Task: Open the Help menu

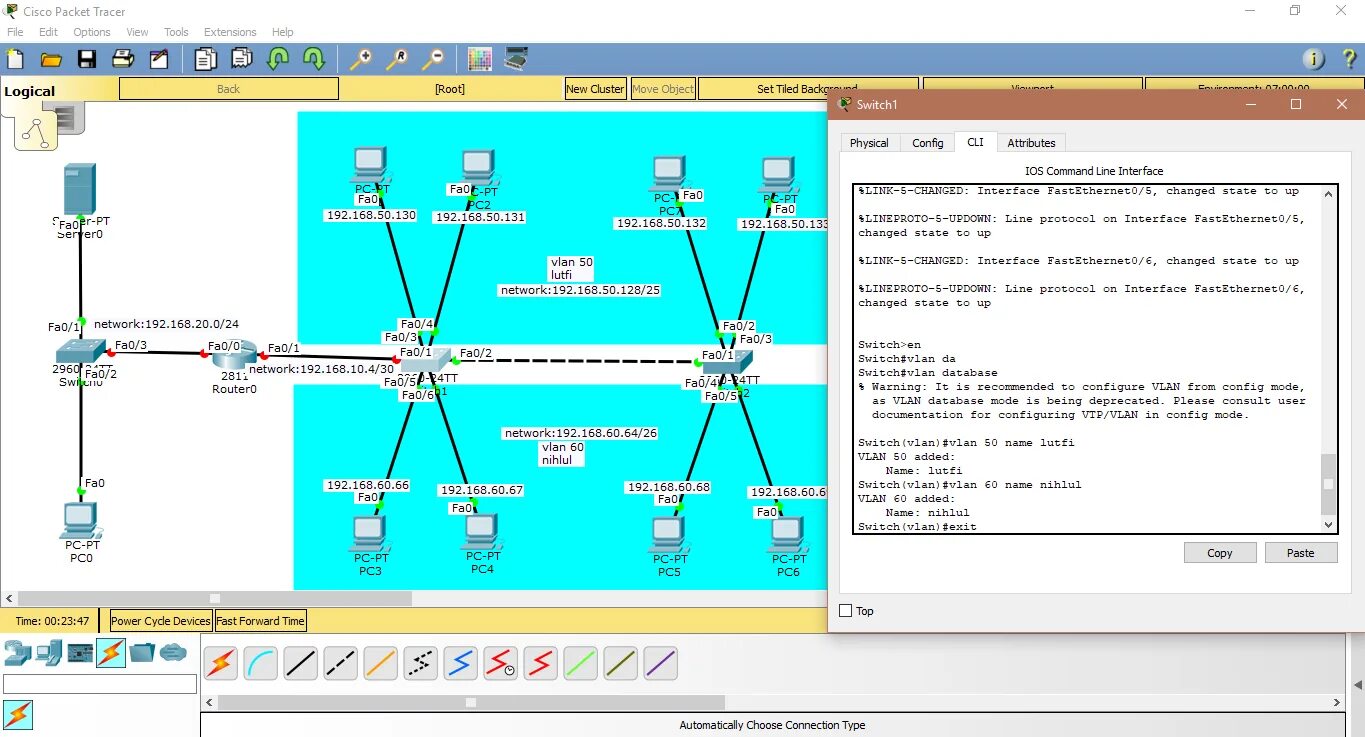Action: click(283, 32)
